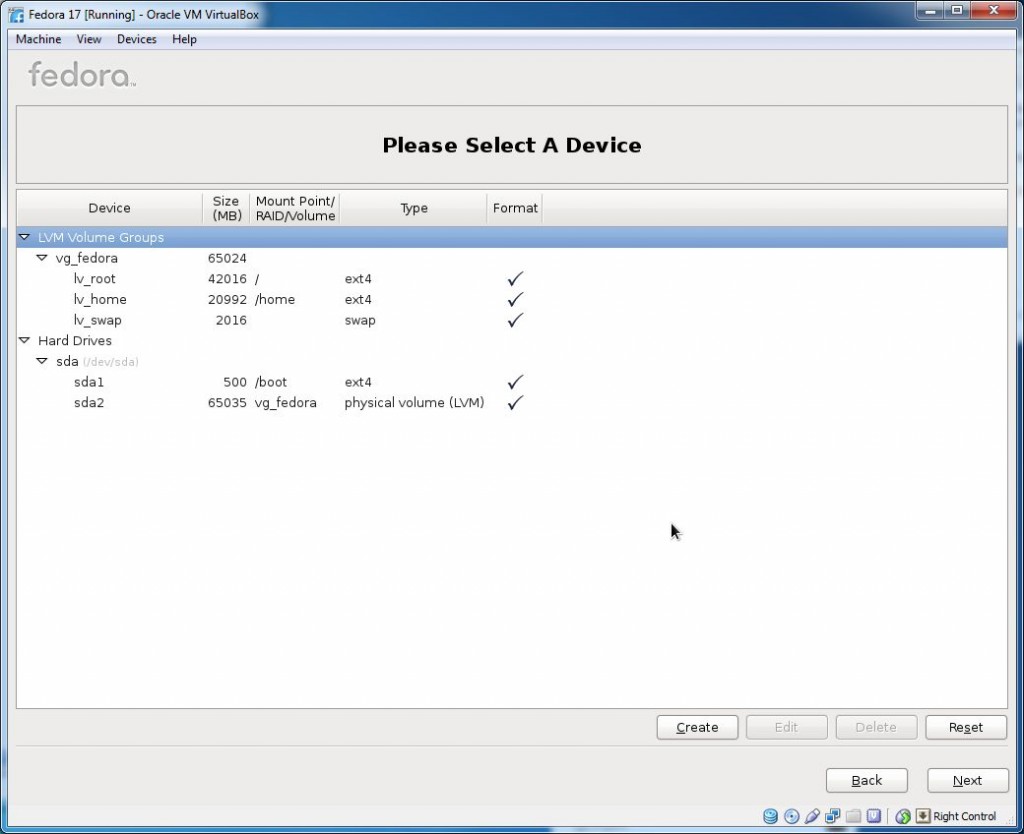Select the LVM Volume Groups label
This screenshot has height=834, width=1024.
click(101, 237)
